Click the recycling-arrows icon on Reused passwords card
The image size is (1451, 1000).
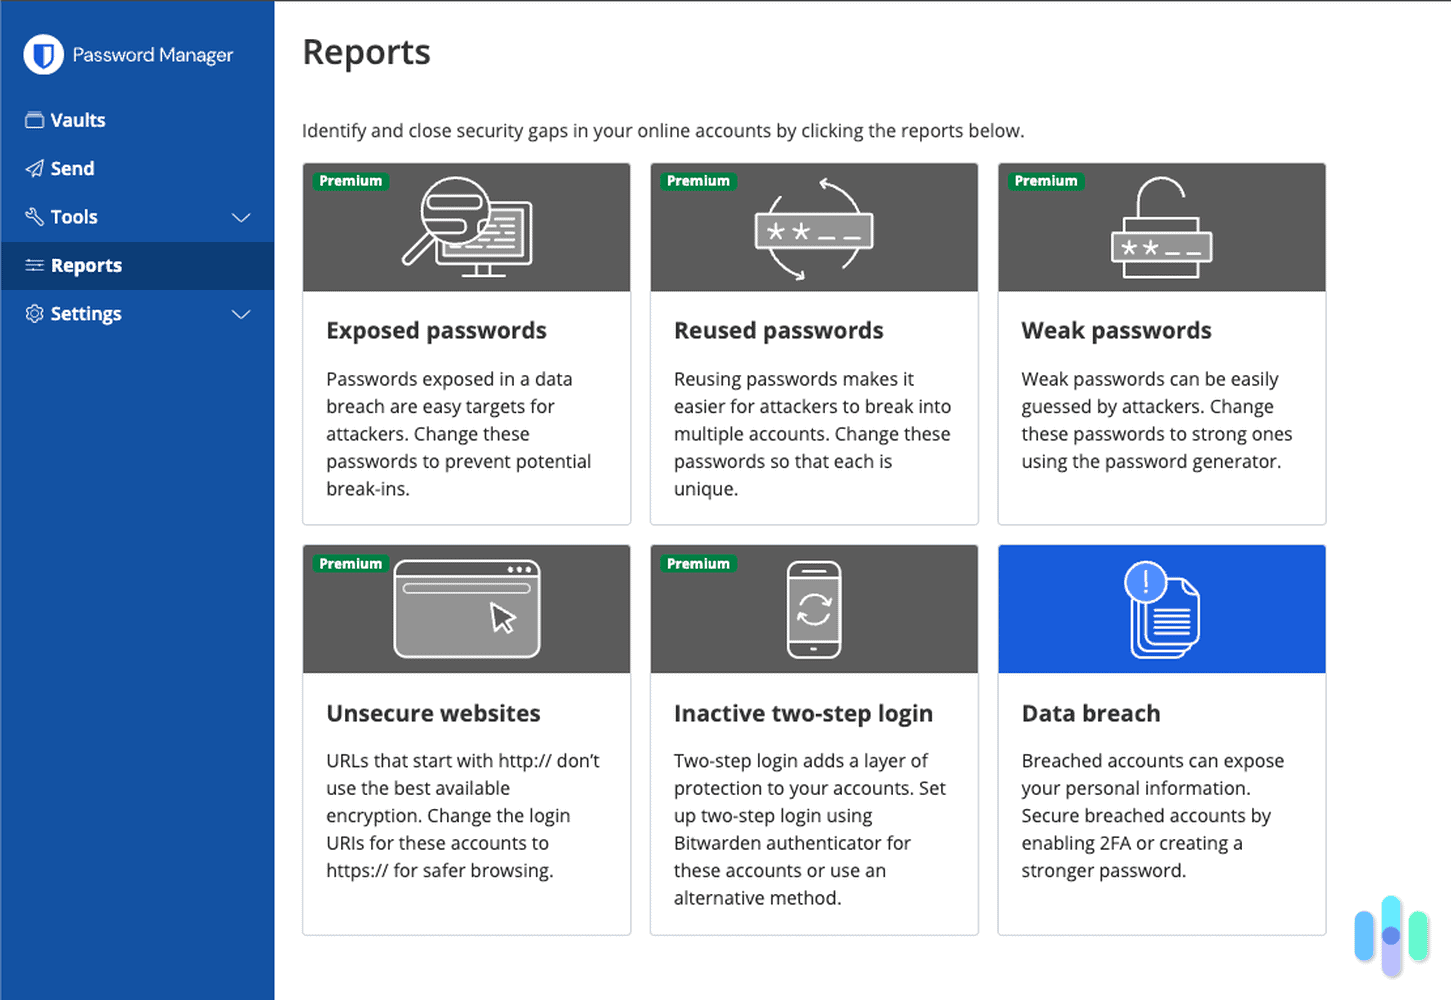(814, 229)
